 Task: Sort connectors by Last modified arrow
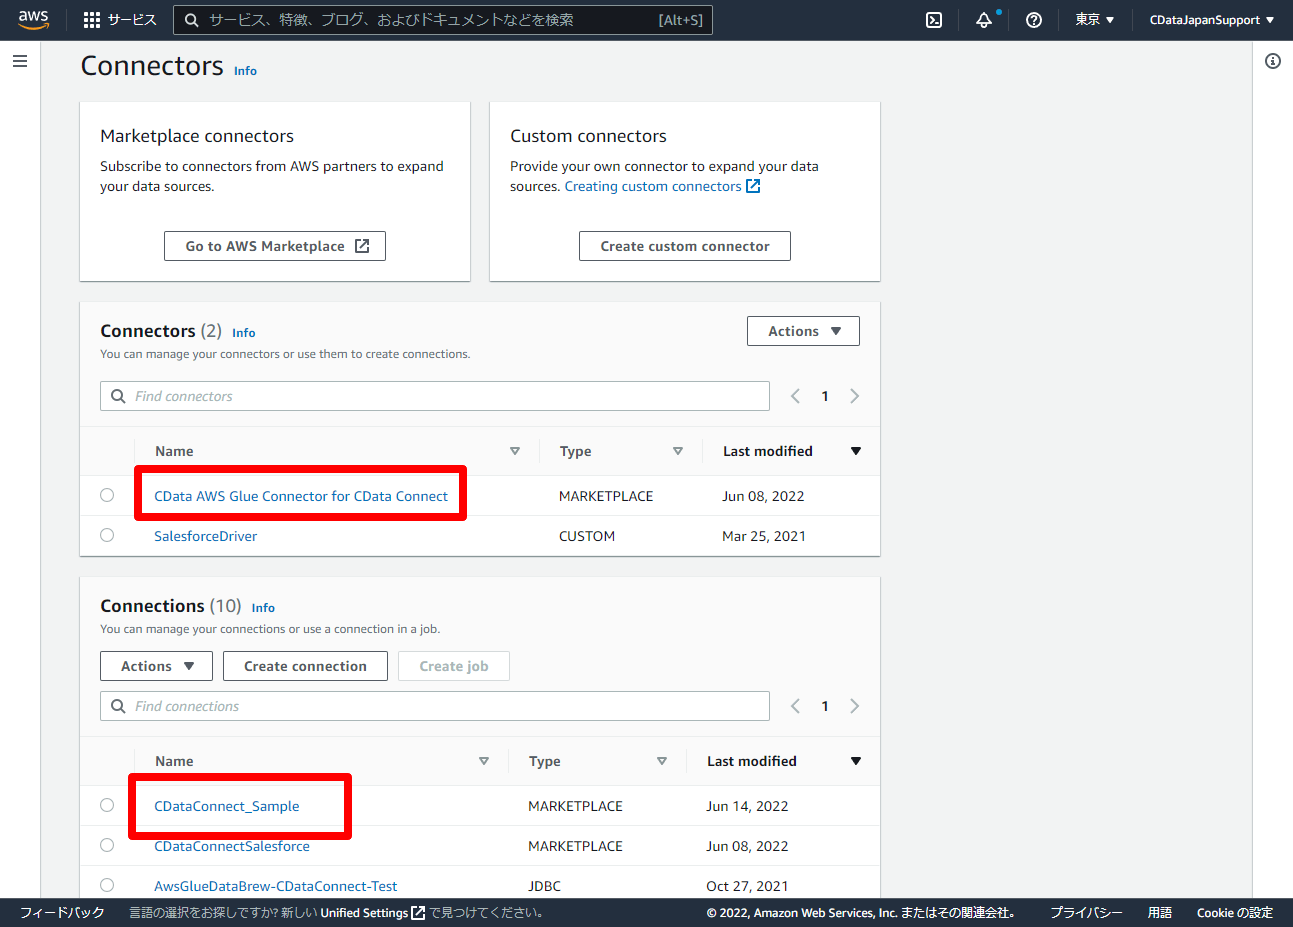click(x=856, y=451)
